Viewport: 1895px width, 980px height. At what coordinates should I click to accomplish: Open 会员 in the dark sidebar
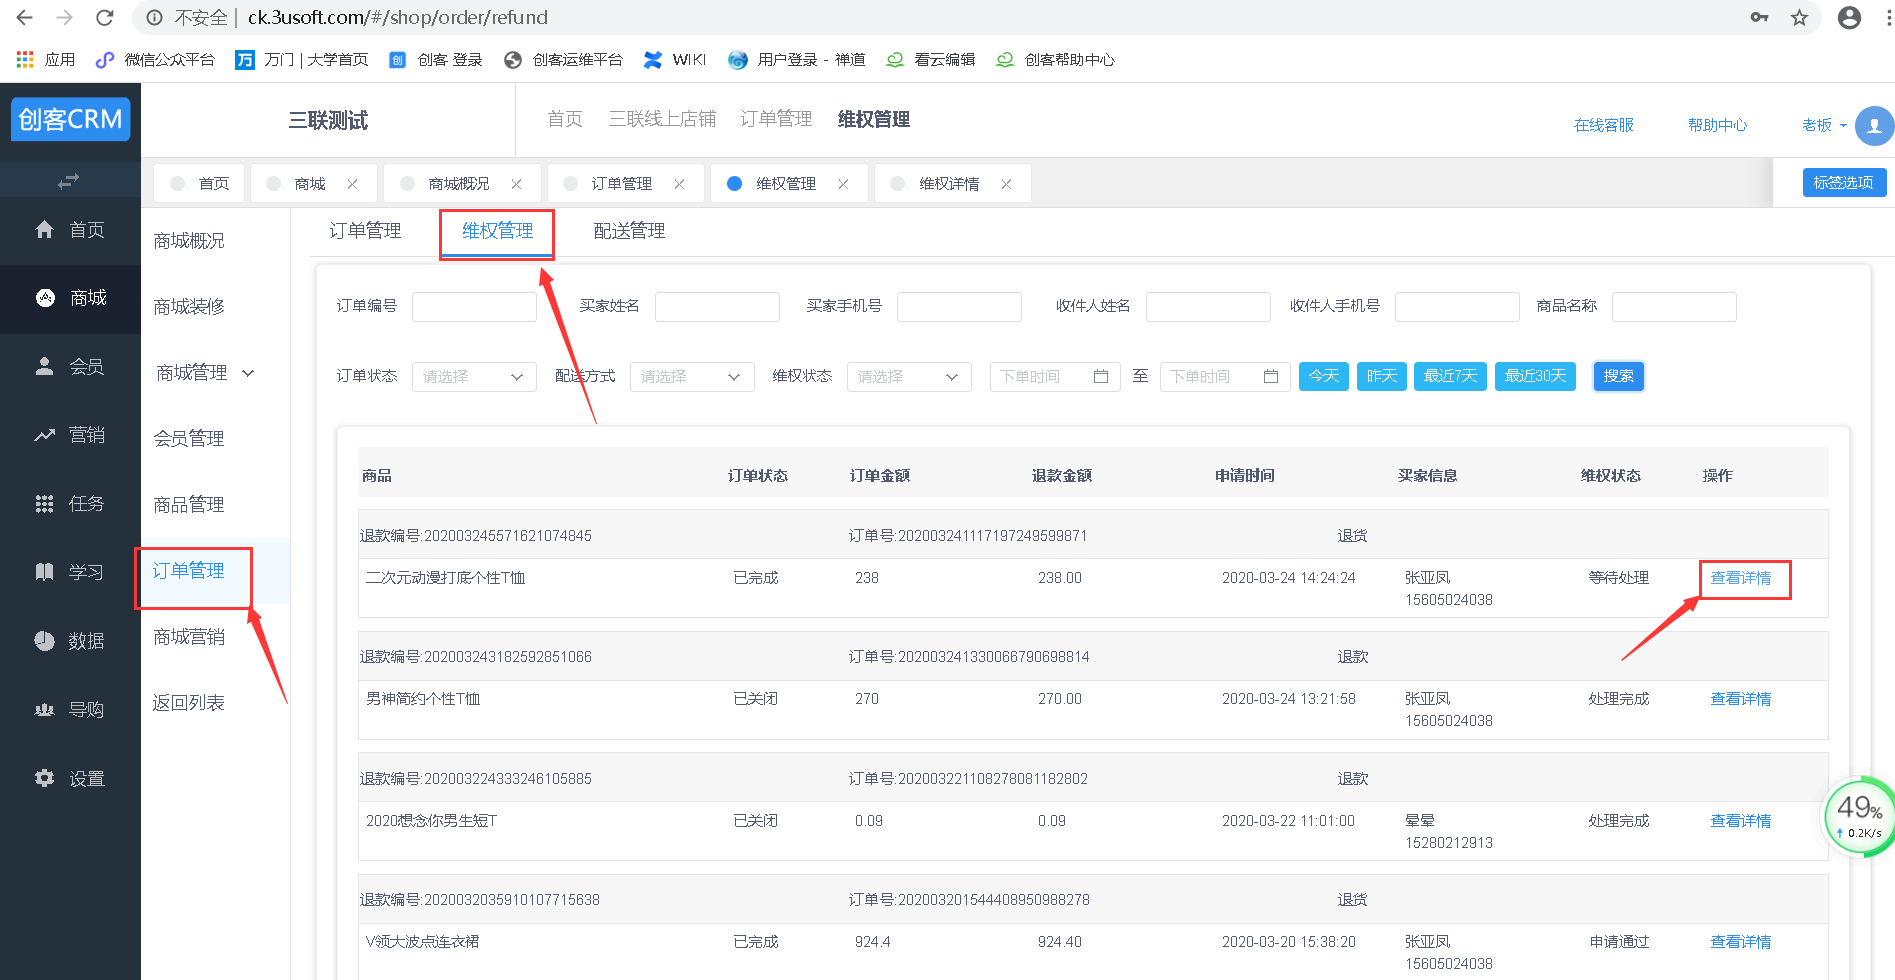point(70,367)
